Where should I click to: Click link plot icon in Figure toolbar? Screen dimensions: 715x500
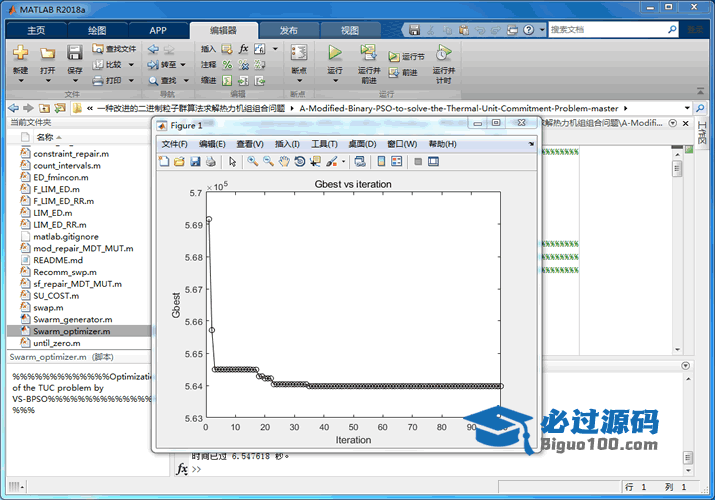tap(360, 161)
